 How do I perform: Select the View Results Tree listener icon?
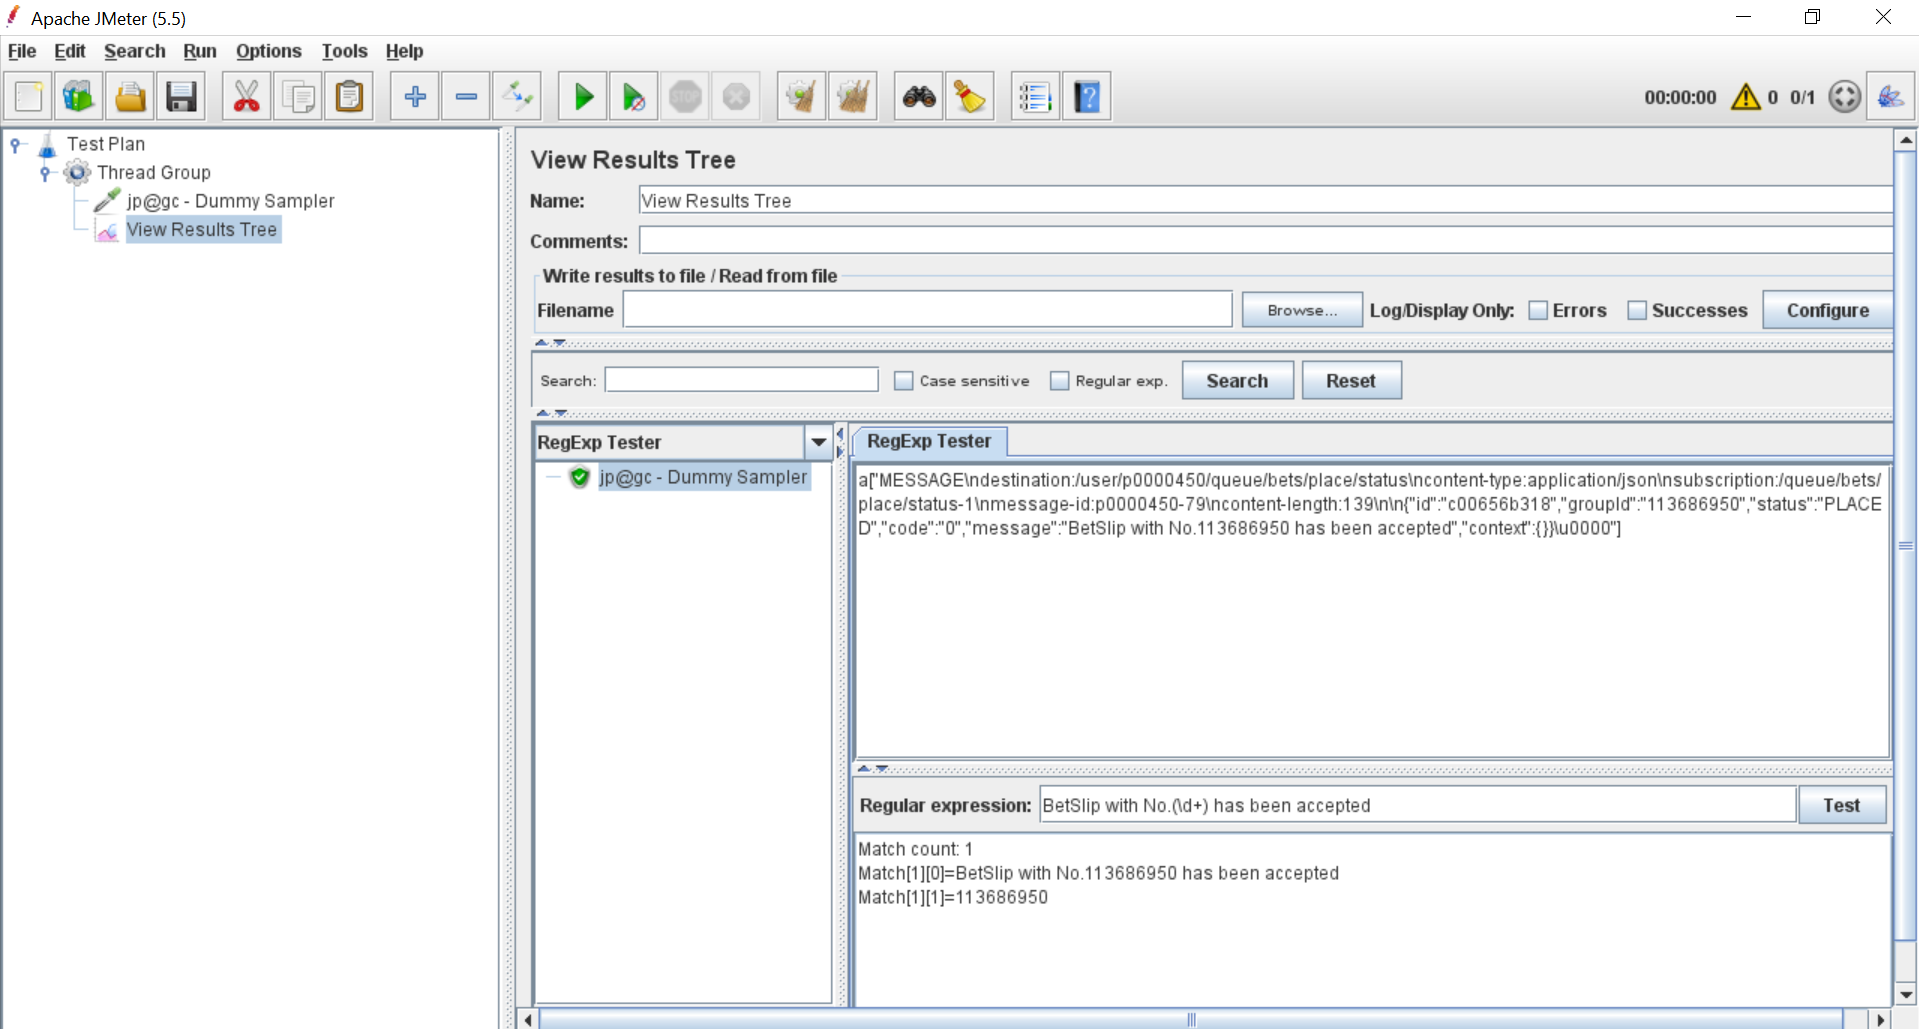point(107,231)
